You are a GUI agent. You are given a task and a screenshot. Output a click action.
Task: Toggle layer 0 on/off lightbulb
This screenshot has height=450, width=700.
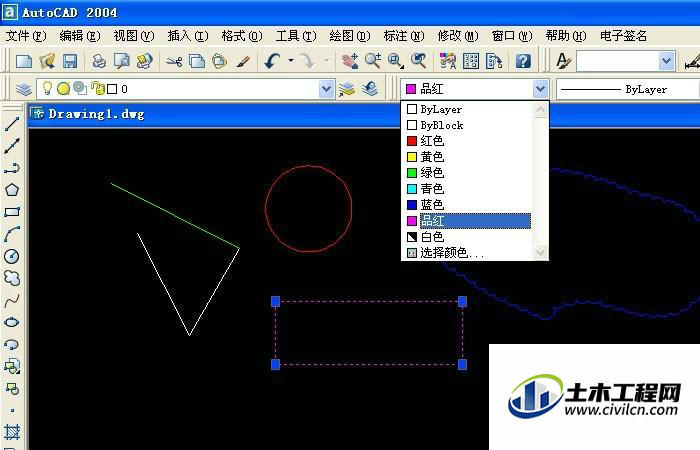click(x=47, y=88)
